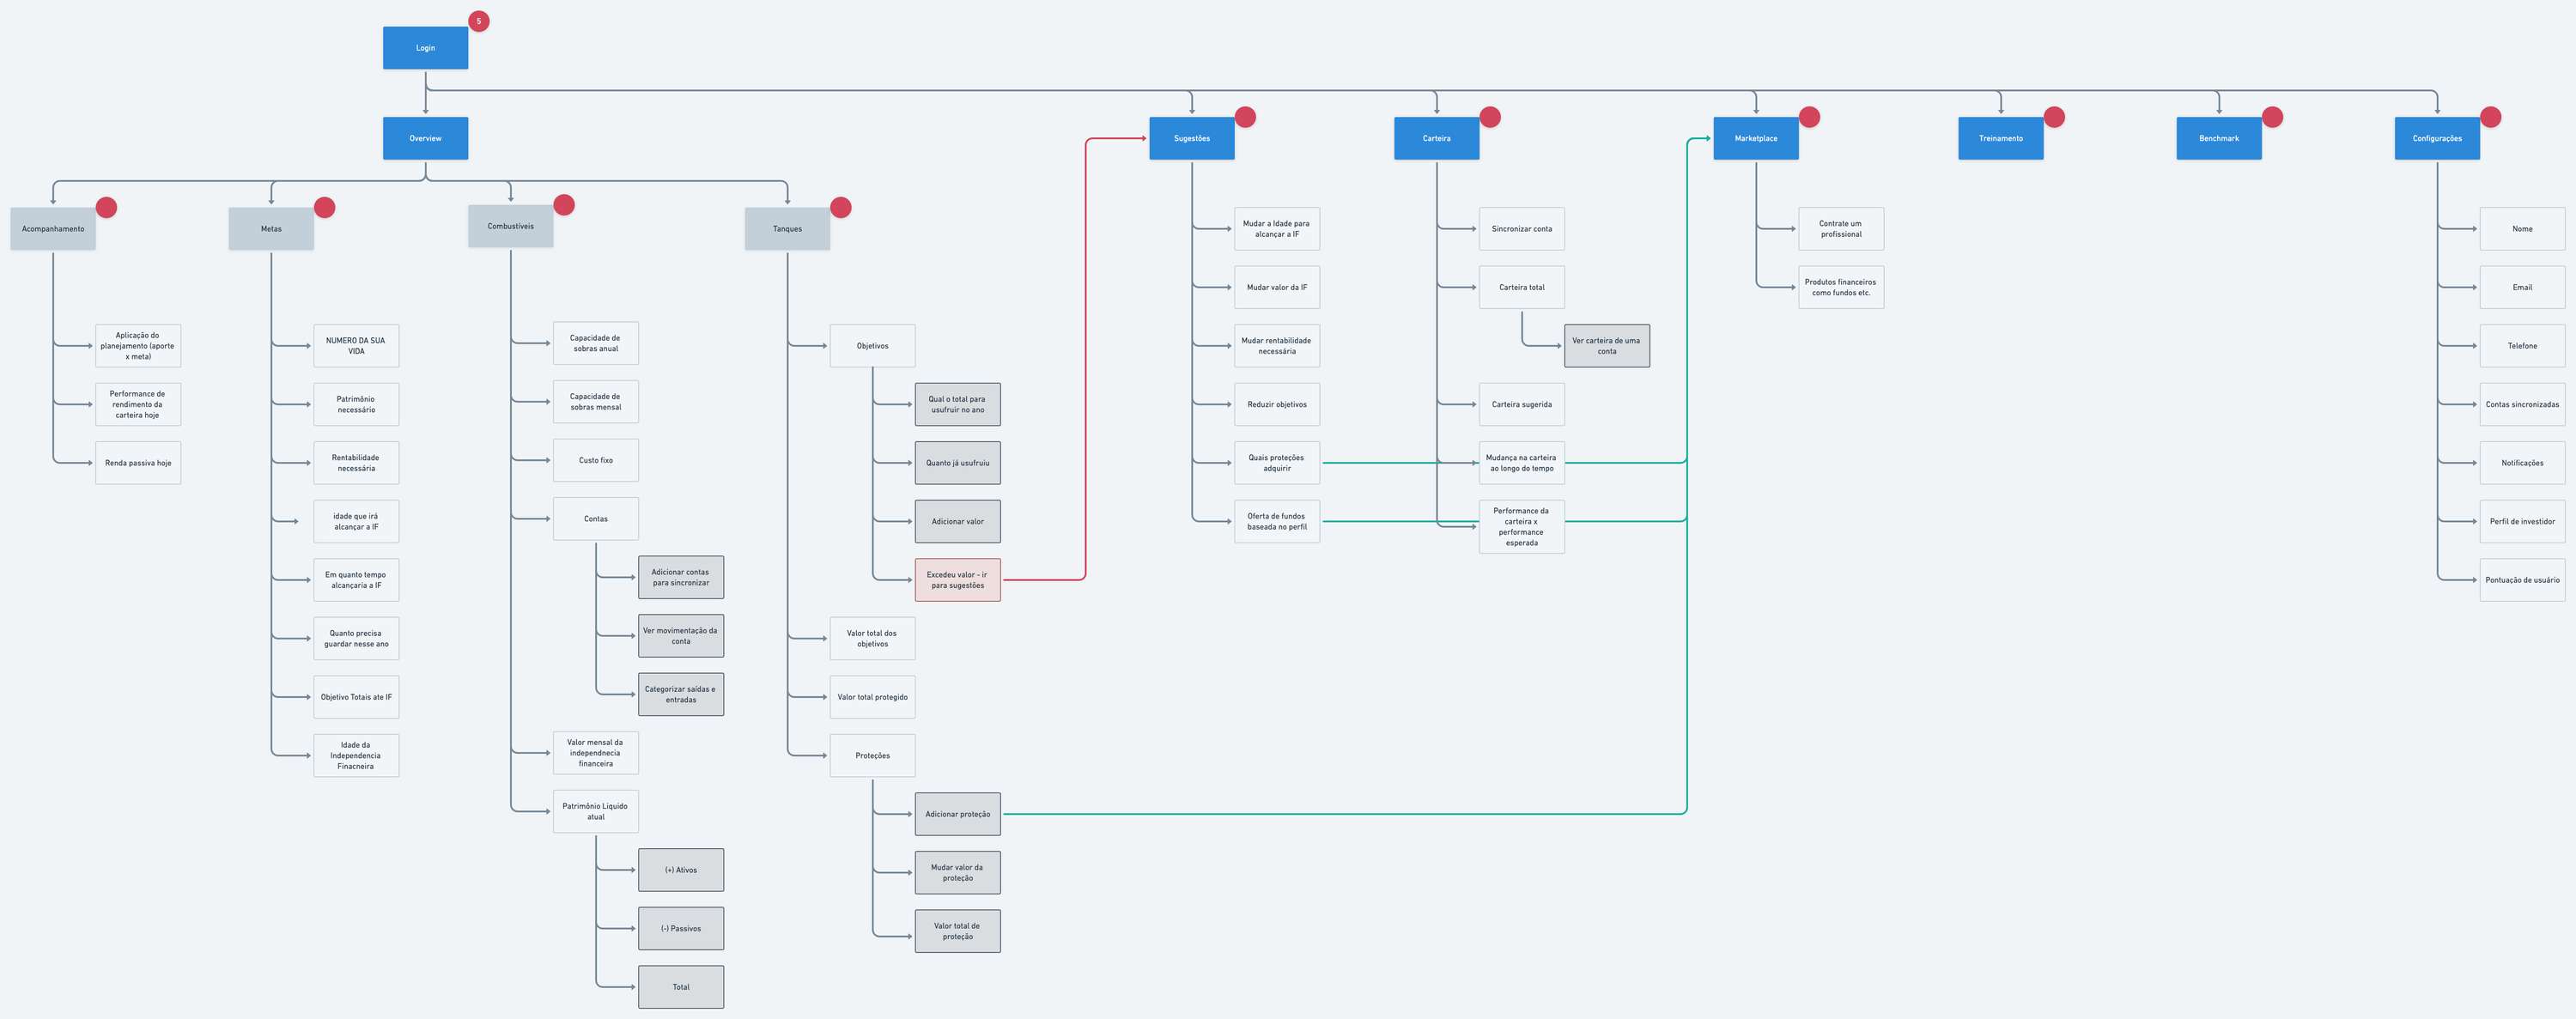Select the Combustíveis node

coord(511,226)
